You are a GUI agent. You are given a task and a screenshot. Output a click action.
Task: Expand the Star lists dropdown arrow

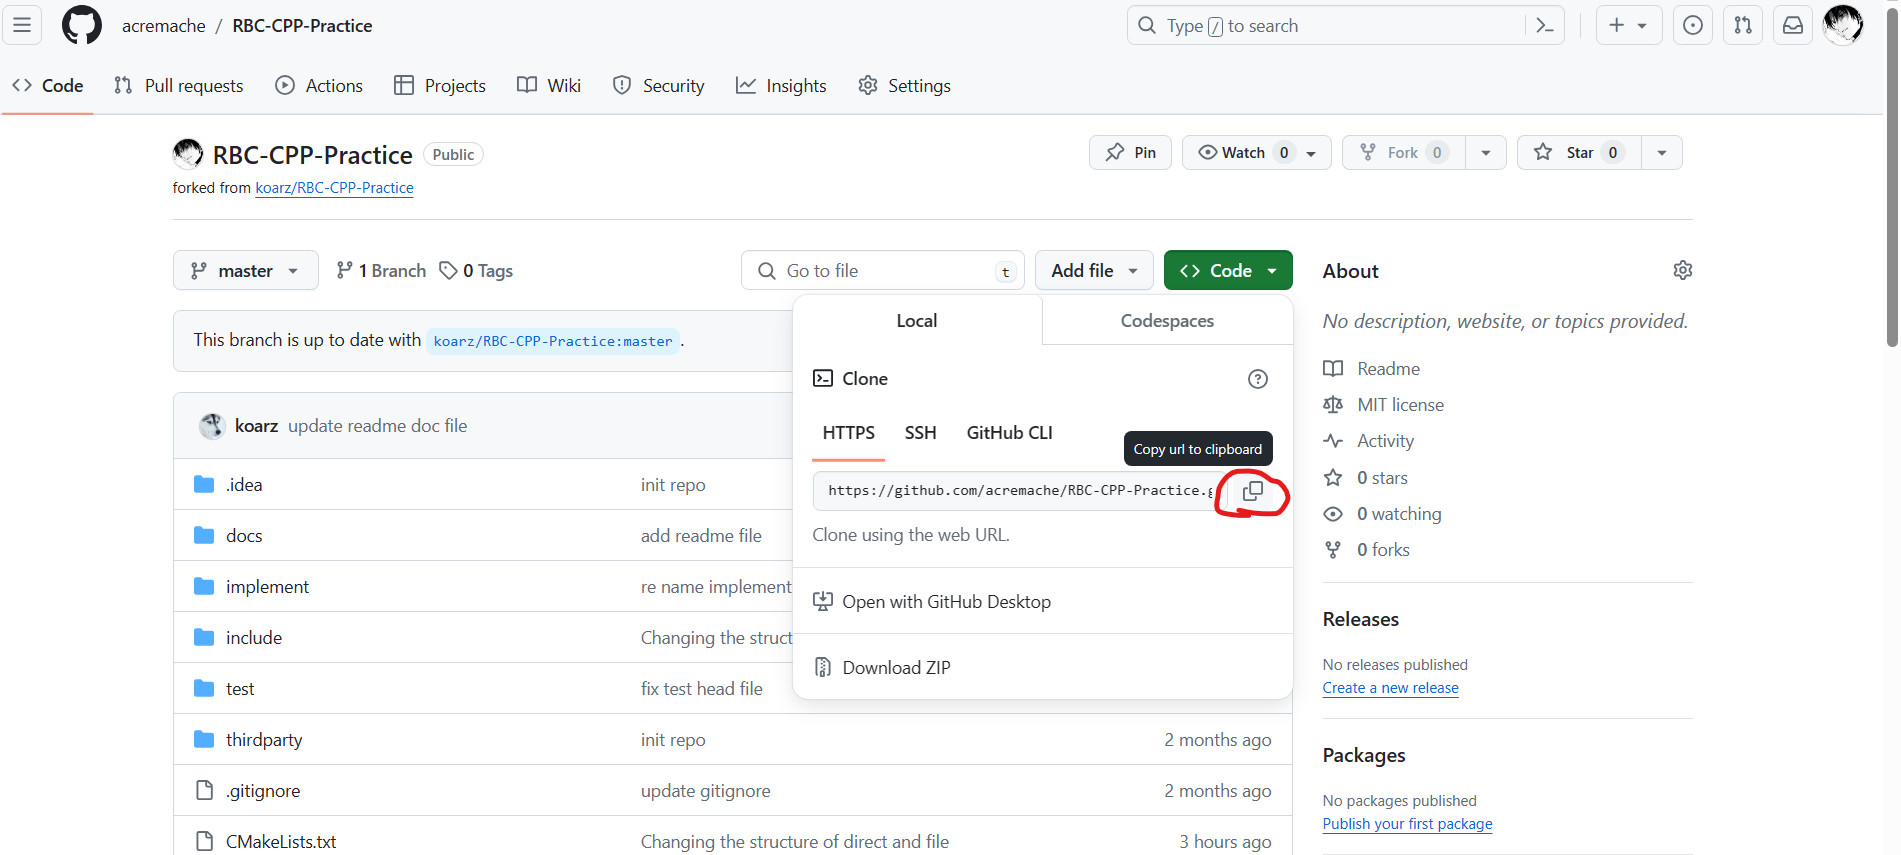click(x=1662, y=152)
